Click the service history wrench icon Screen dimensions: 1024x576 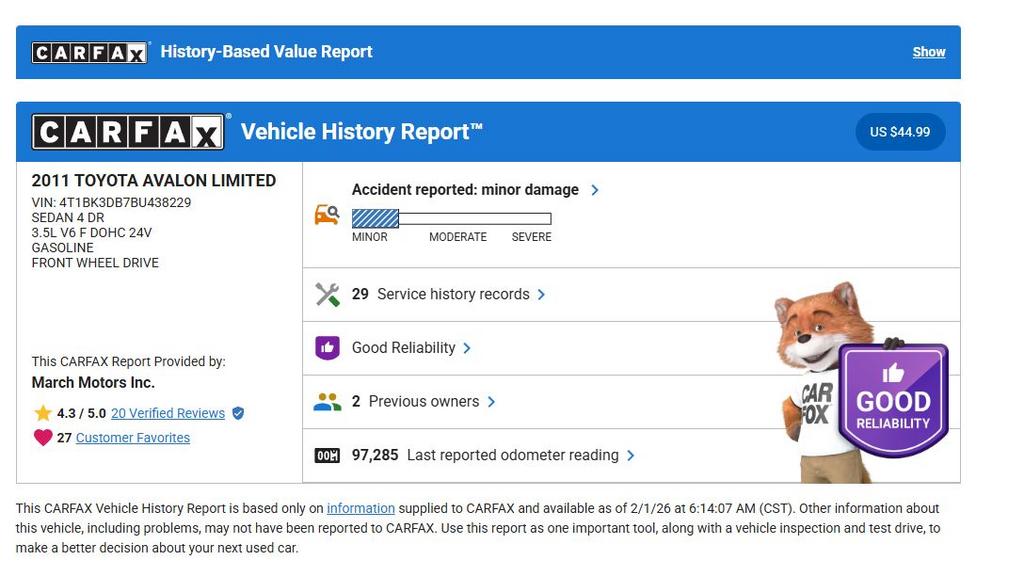click(x=327, y=294)
